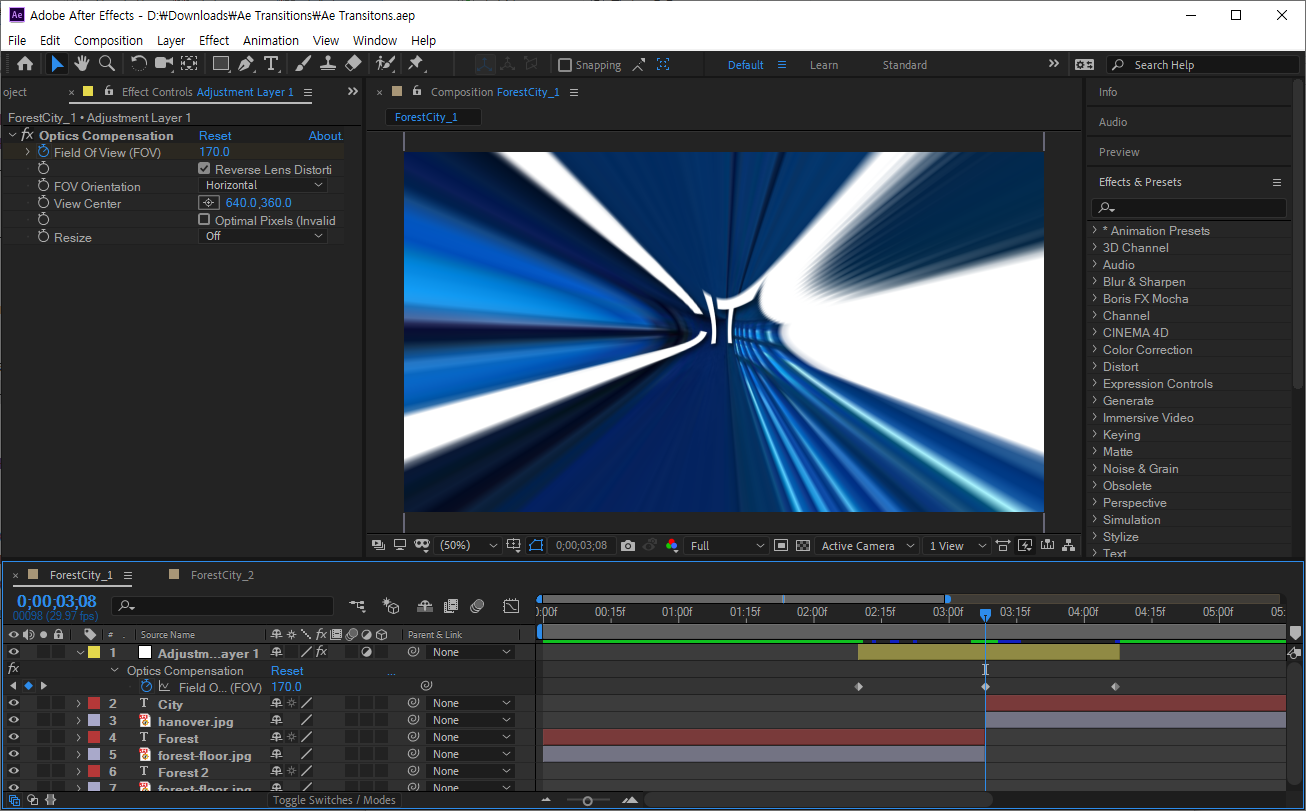The image size is (1306, 811).
Task: Toggle the fx switch of Optics Compensation
Action: pos(27,135)
